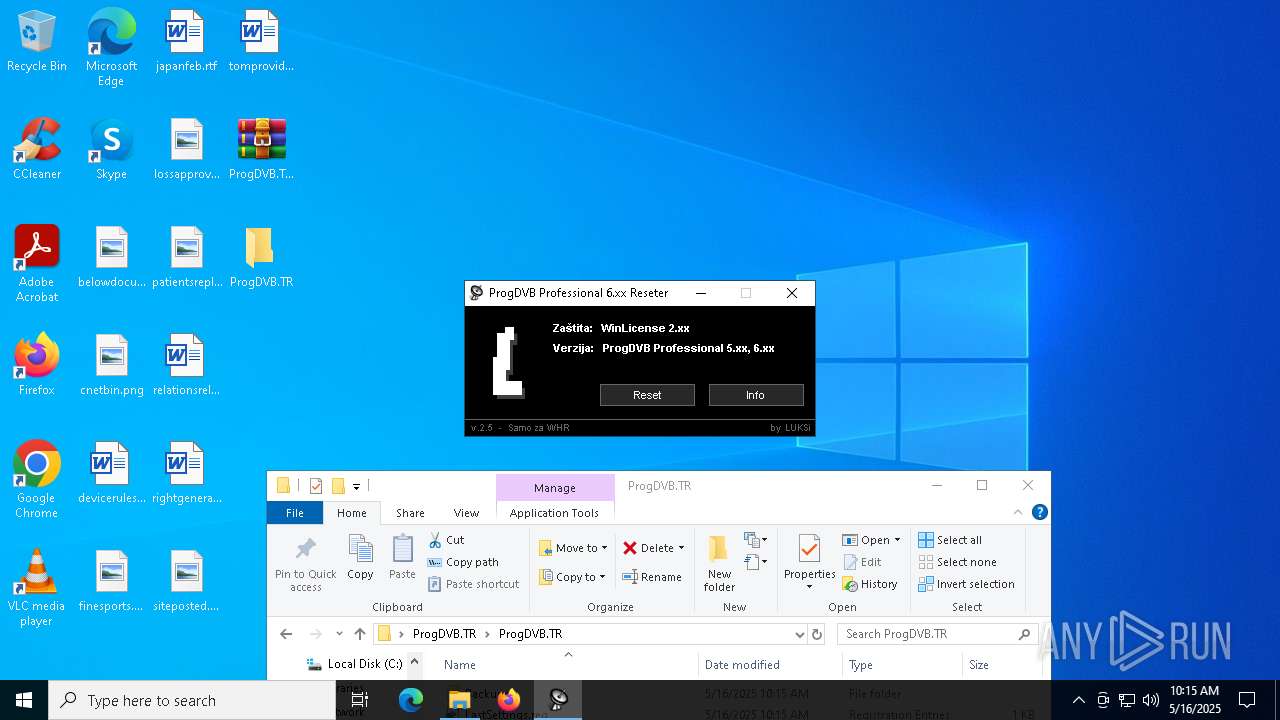Click Rename in the Organize group

[652, 577]
